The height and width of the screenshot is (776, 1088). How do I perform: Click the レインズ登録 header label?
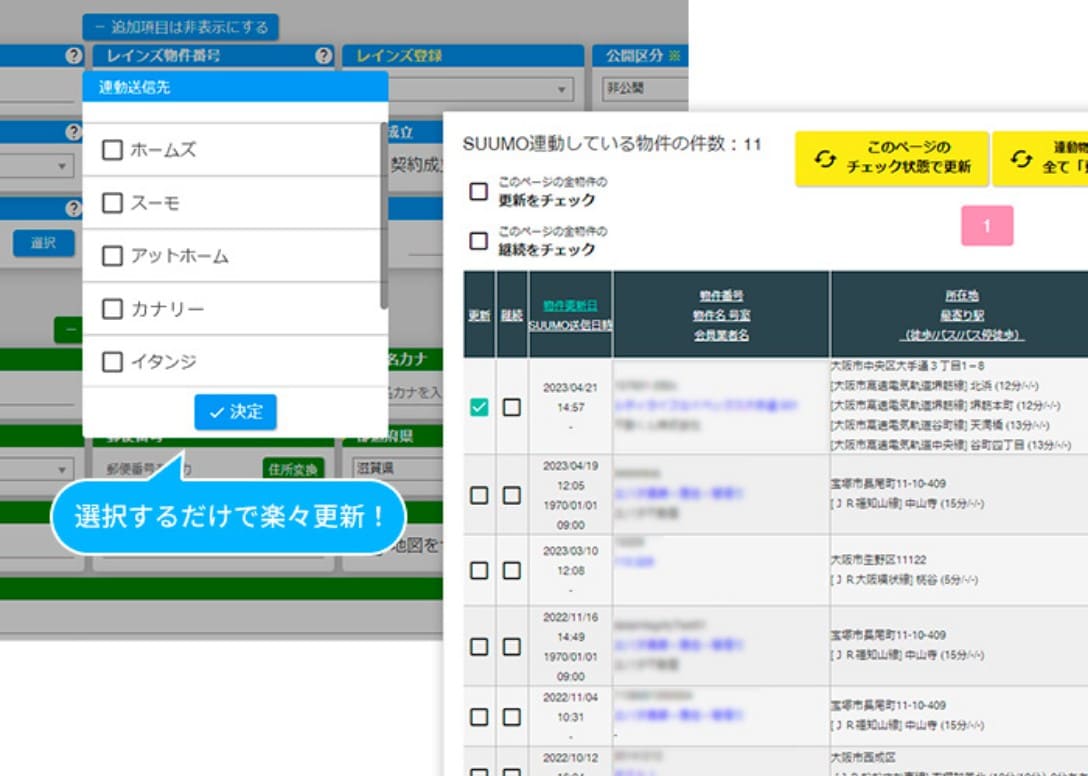(399, 56)
